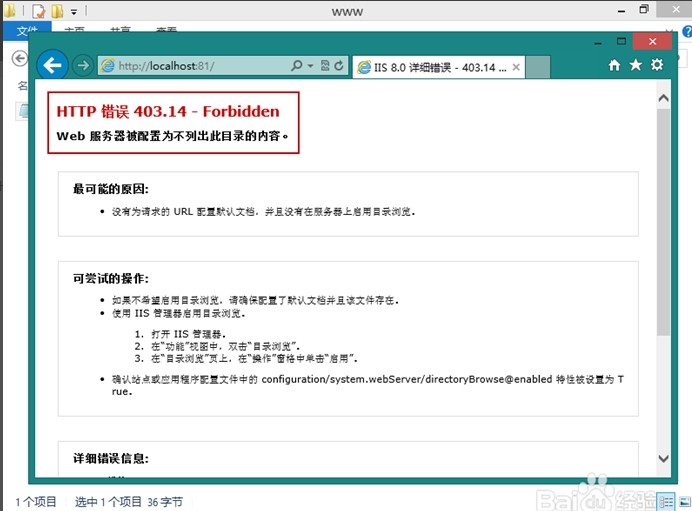Click the page scrollbar up arrow

[x=663, y=98]
